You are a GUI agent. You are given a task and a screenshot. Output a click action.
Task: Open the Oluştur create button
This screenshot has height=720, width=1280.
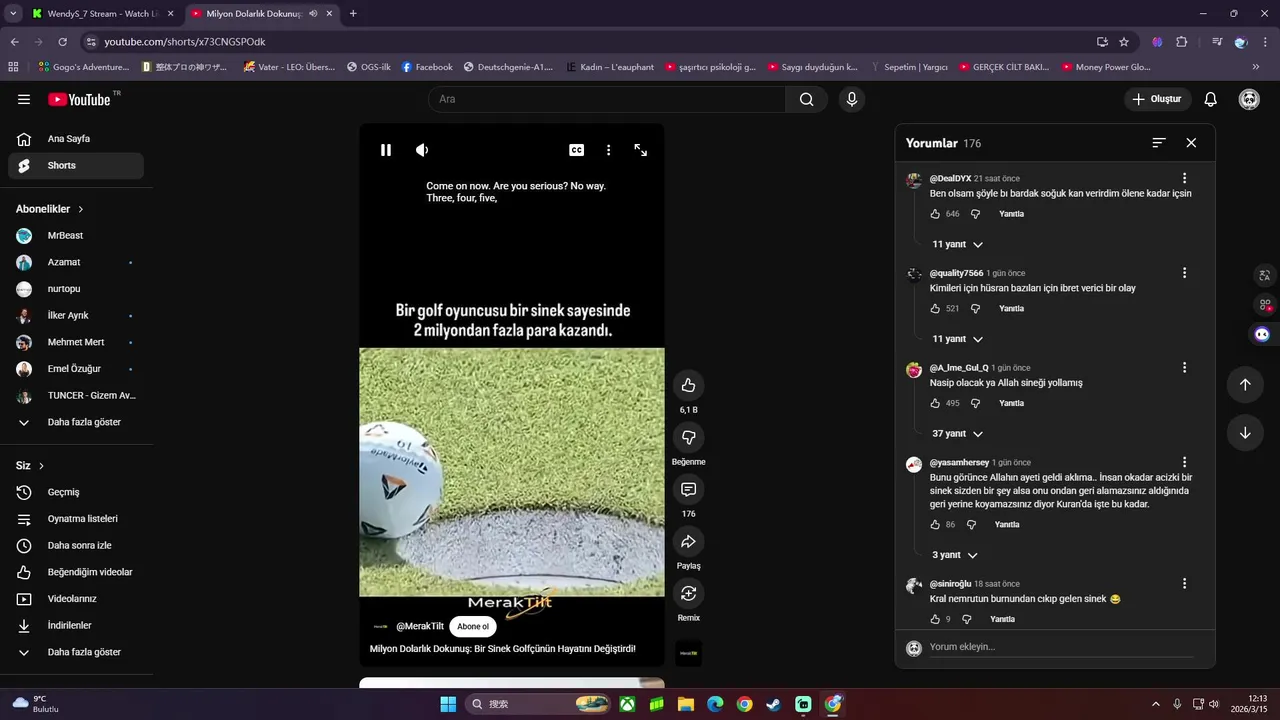[x=1157, y=99]
